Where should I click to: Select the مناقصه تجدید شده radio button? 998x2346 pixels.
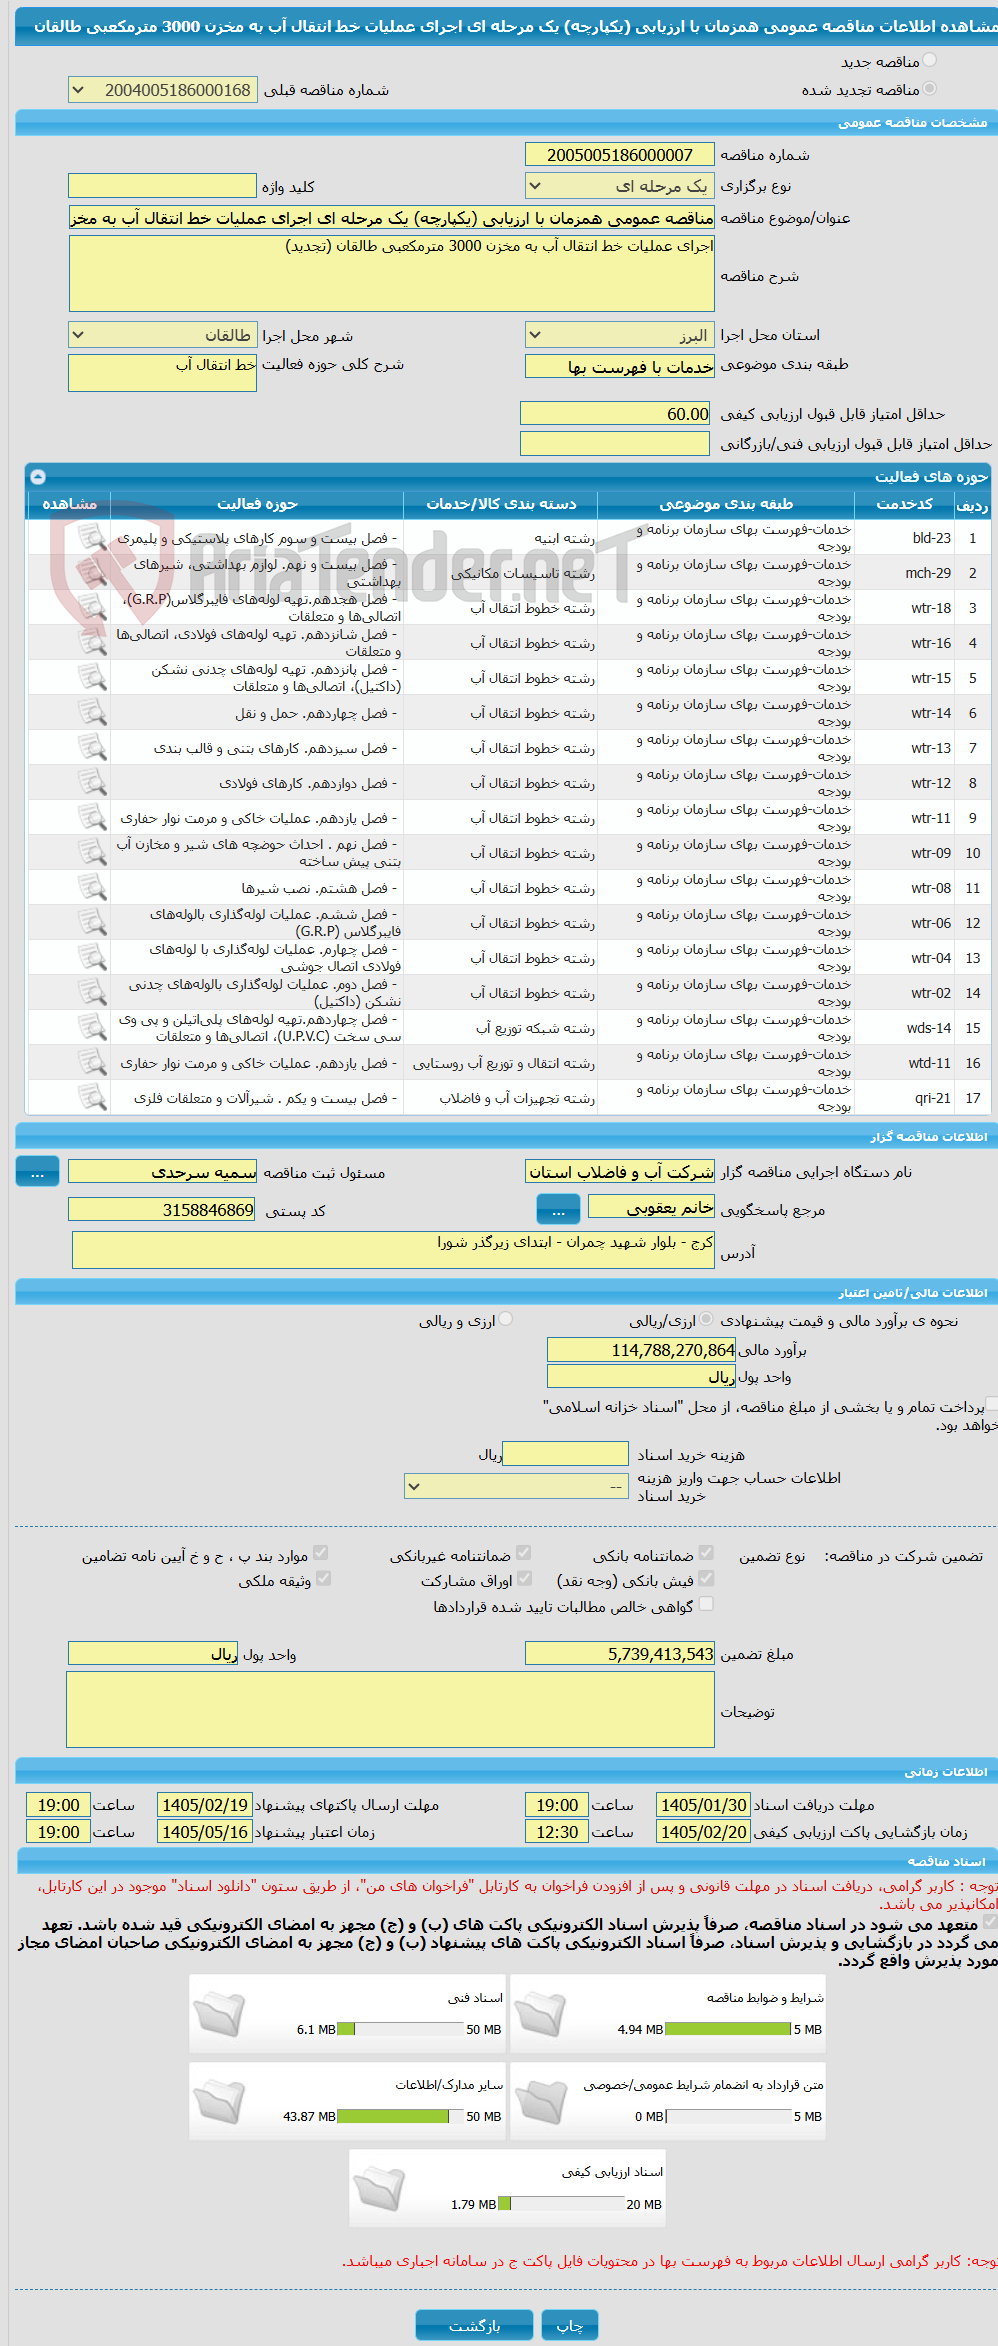[930, 89]
